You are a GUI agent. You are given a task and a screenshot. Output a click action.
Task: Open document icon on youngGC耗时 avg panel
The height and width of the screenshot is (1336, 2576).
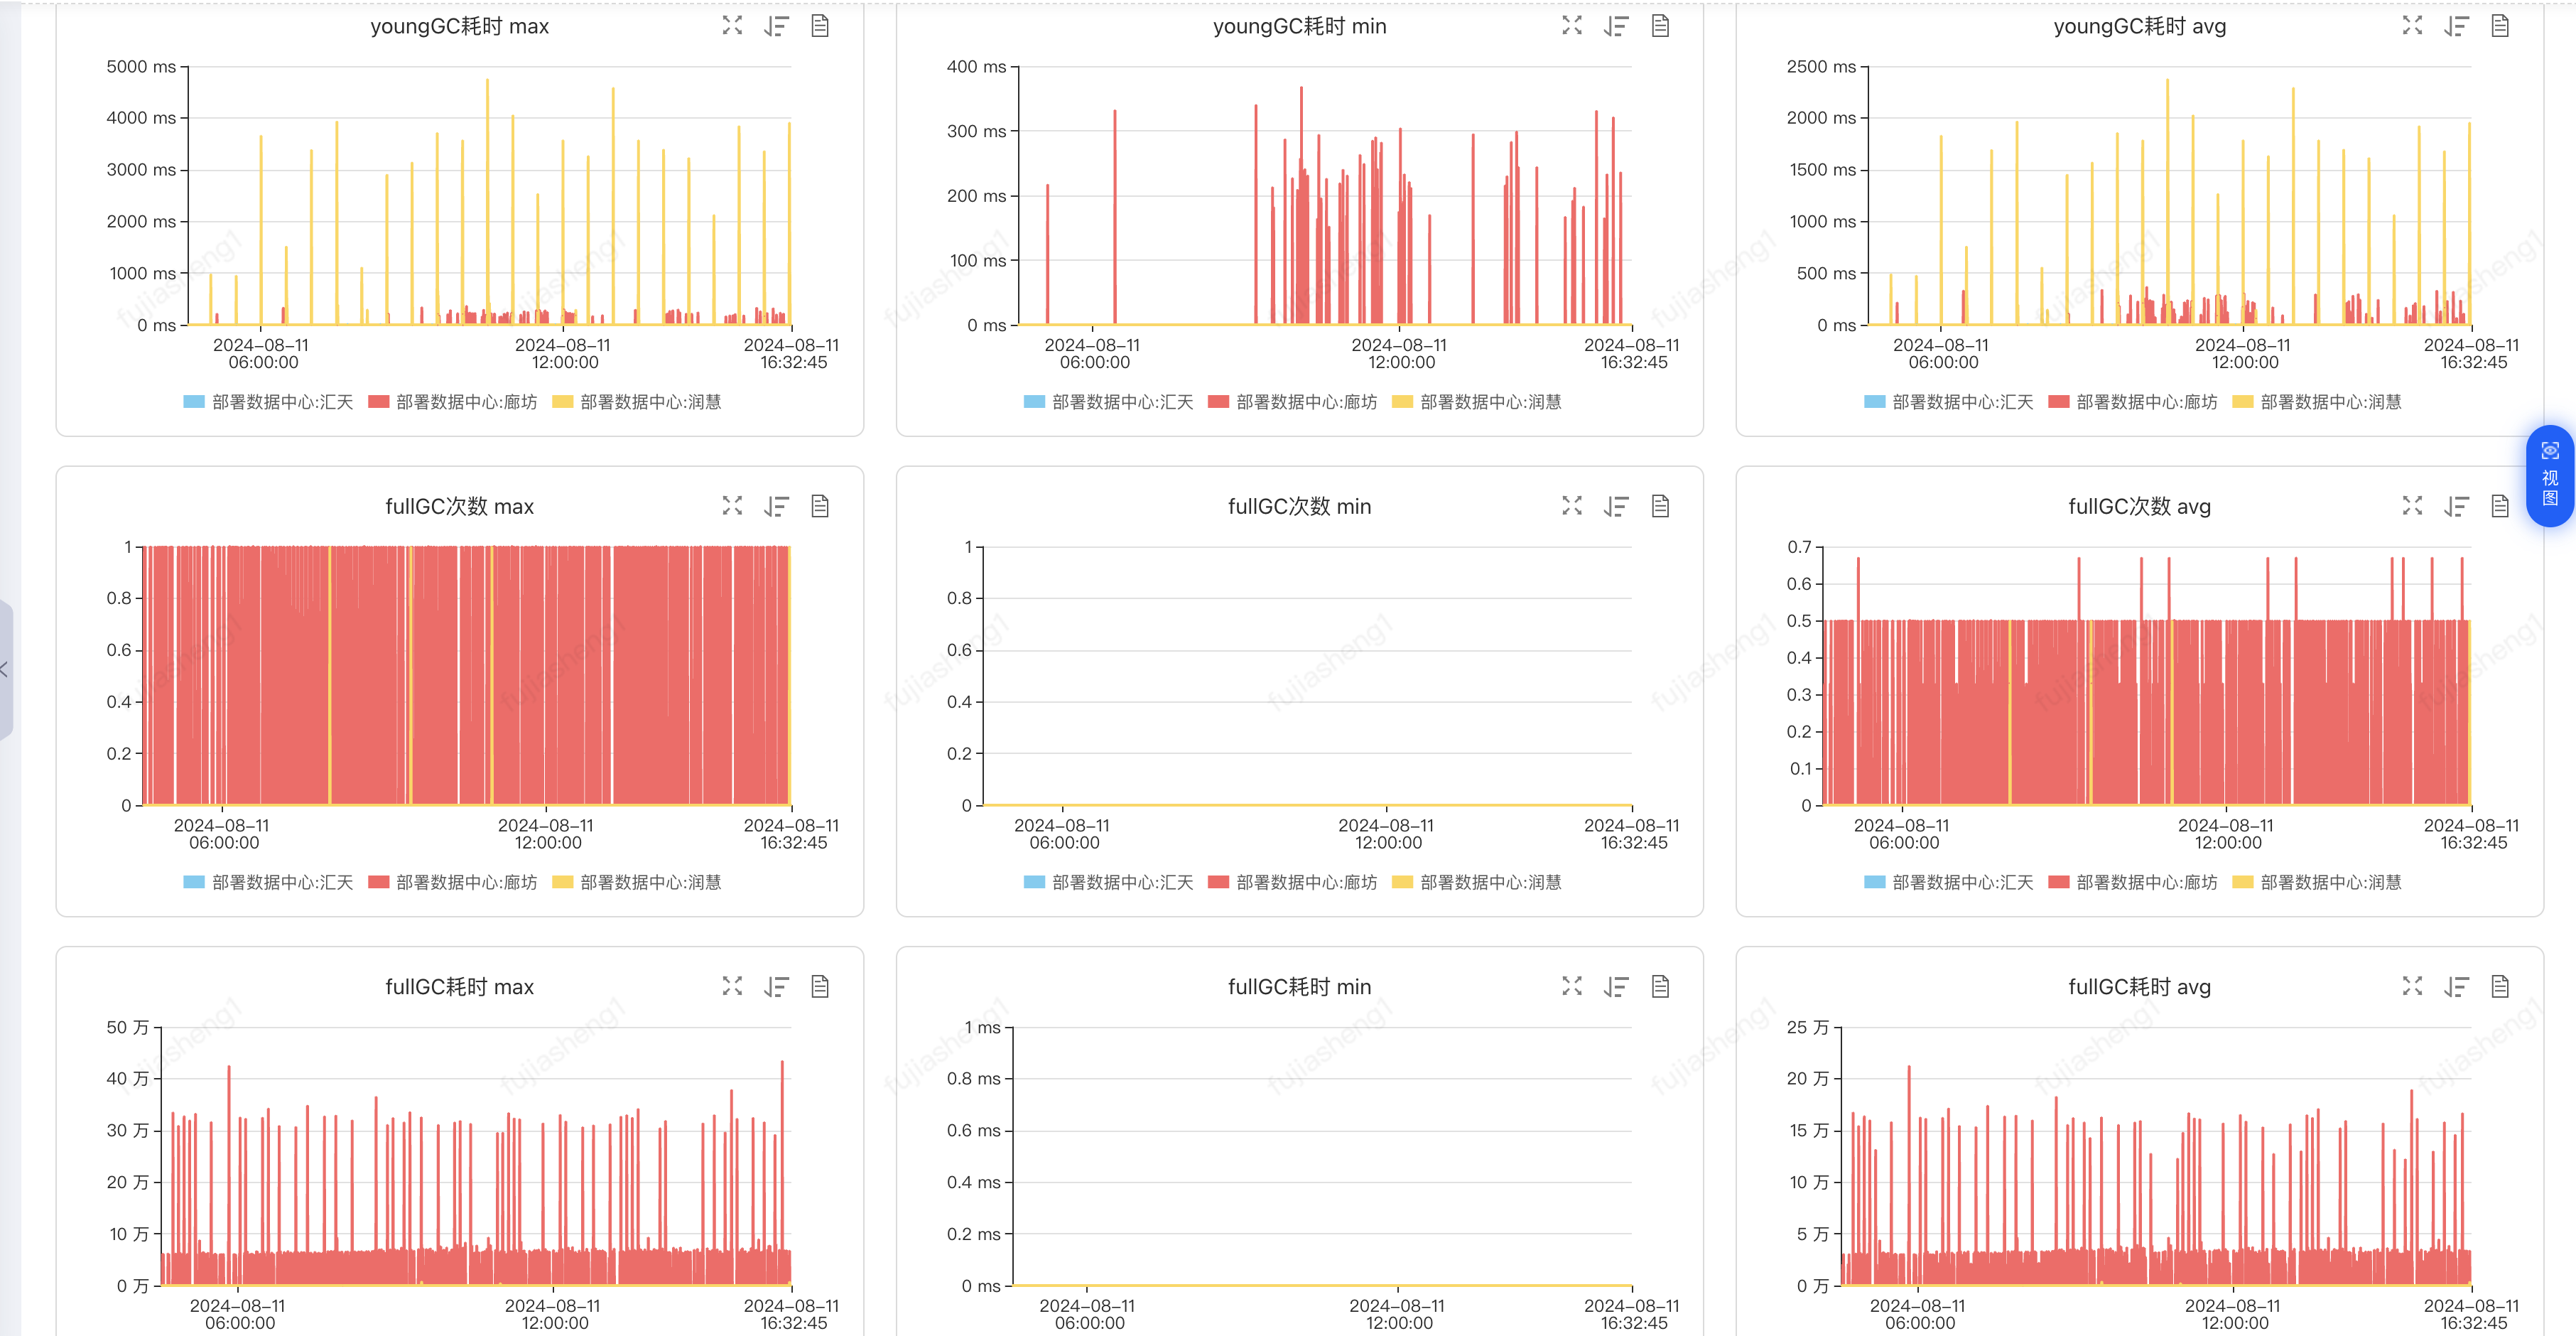point(2500,26)
